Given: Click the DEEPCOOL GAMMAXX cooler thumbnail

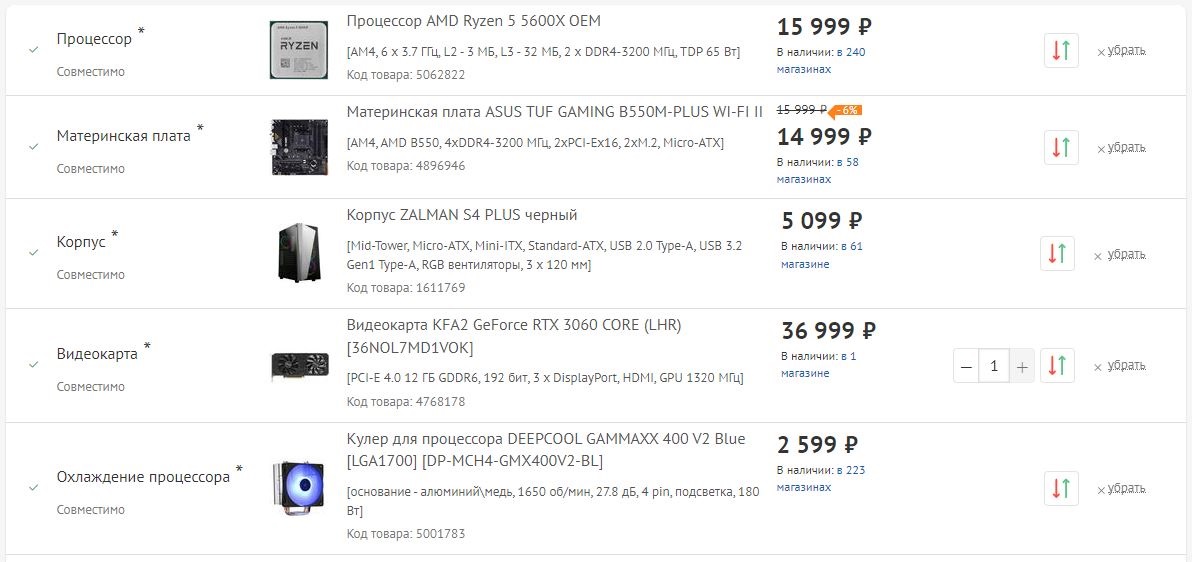Looking at the screenshot, I should pyautogui.click(x=298, y=490).
